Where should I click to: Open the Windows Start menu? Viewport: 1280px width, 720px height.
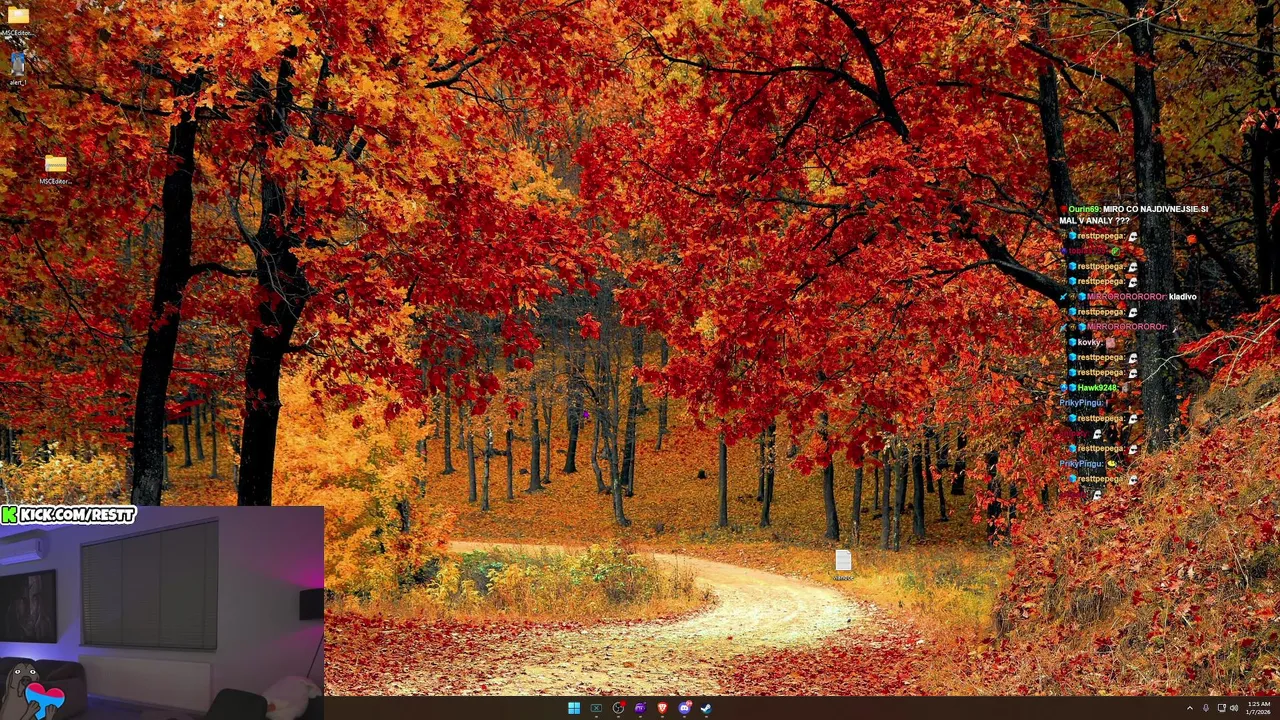(574, 708)
